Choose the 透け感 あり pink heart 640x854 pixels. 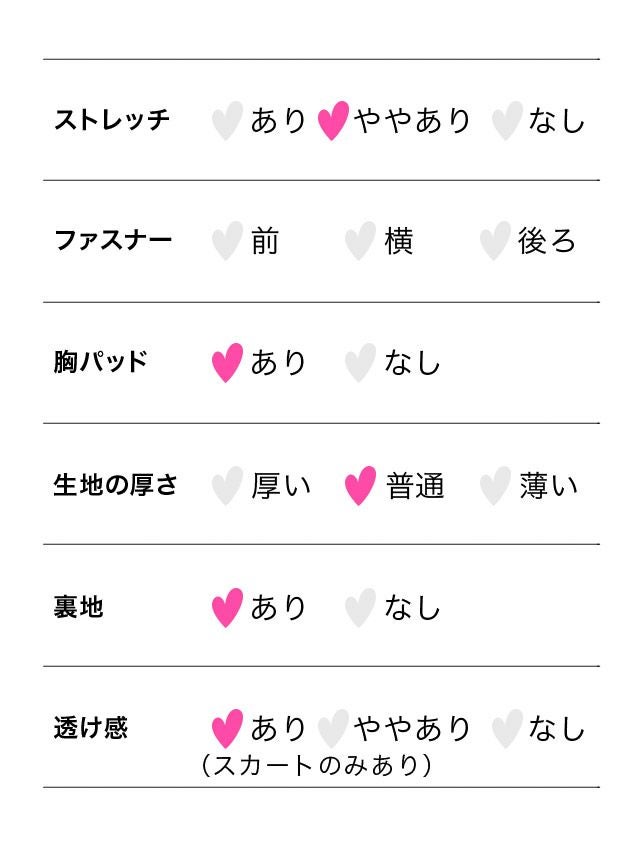coord(227,729)
